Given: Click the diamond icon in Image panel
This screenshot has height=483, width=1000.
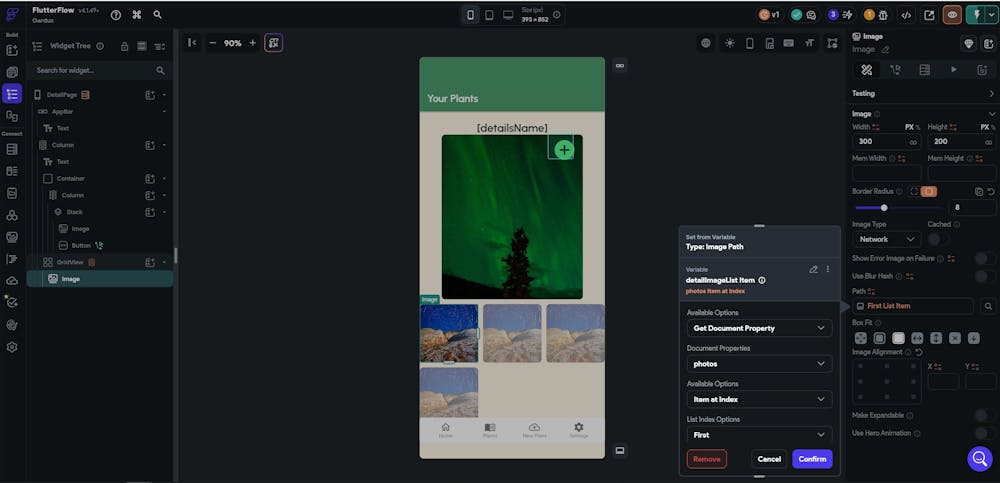Looking at the screenshot, I should 969,43.
